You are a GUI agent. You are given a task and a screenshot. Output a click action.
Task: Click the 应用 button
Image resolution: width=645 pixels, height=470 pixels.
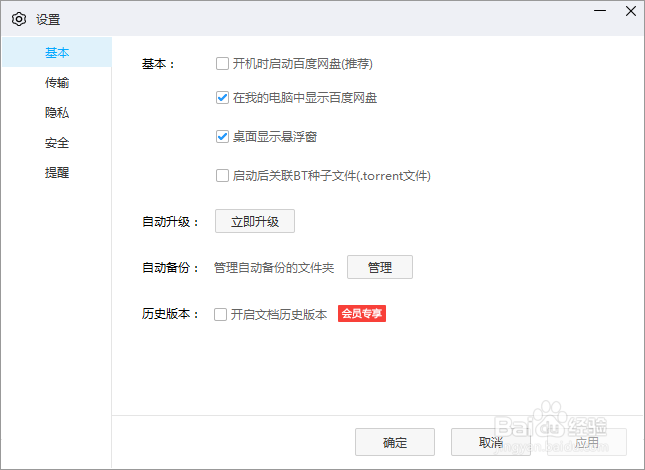[x=587, y=442]
